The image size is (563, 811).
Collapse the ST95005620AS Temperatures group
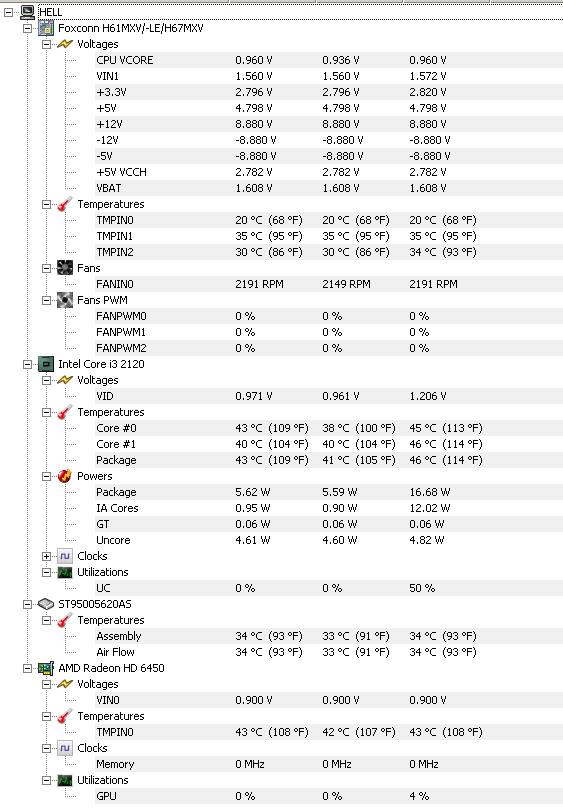click(47, 620)
